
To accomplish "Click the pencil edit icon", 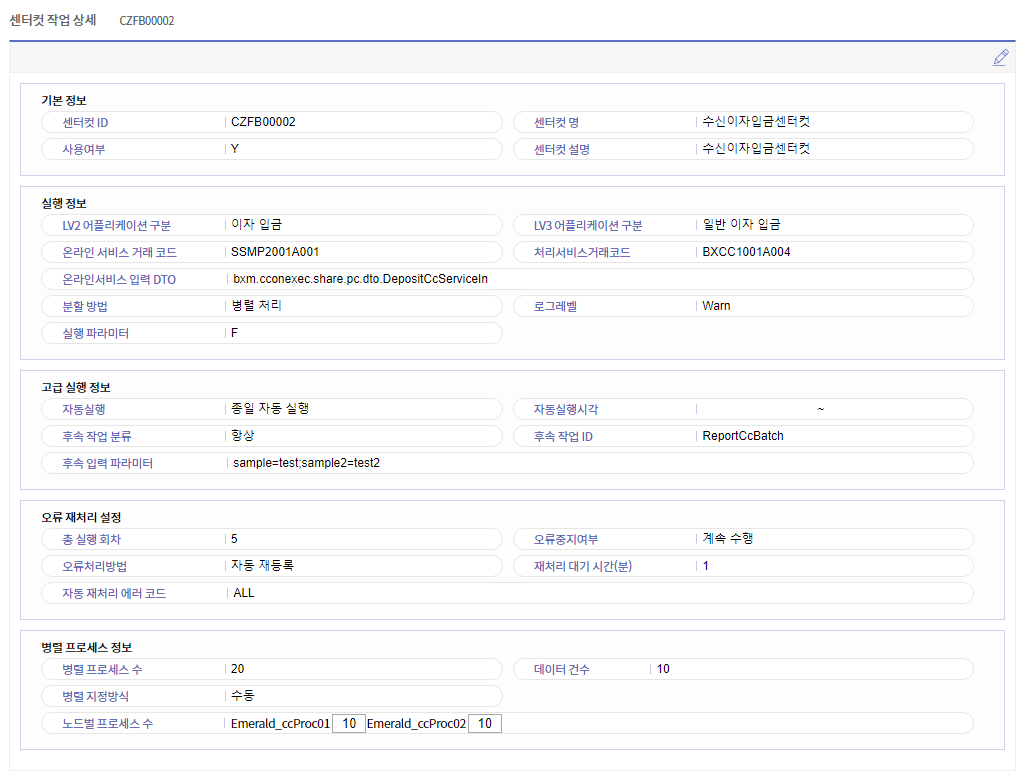I will pyautogui.click(x=1000, y=58).
